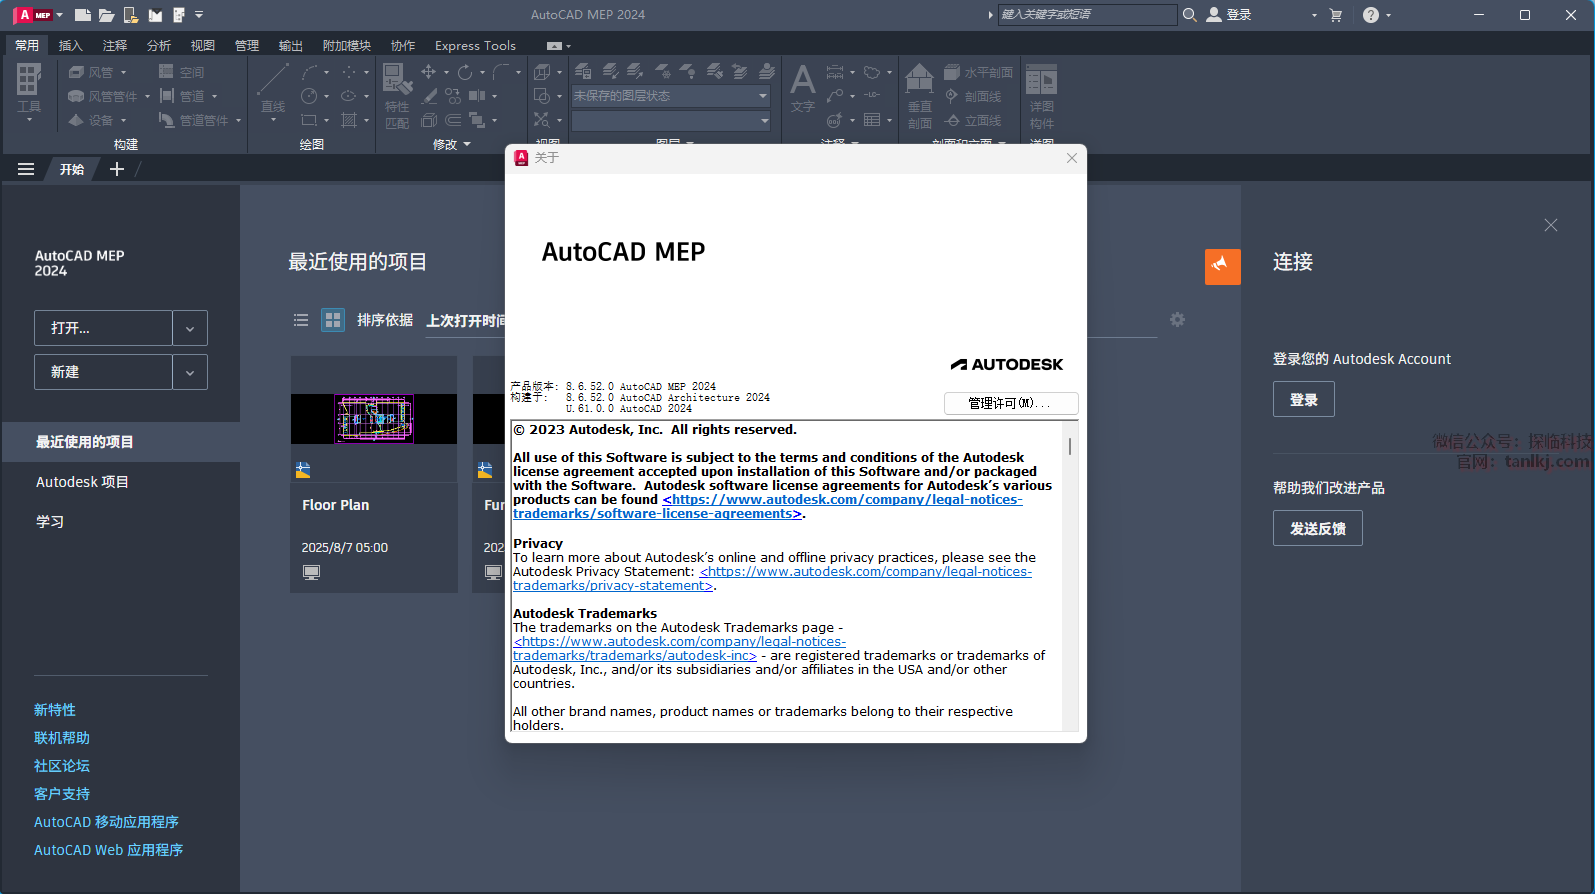Viewport: 1595px width, 894px height.
Task: Toggle the ribbon minimize panel button
Action: (x=555, y=46)
